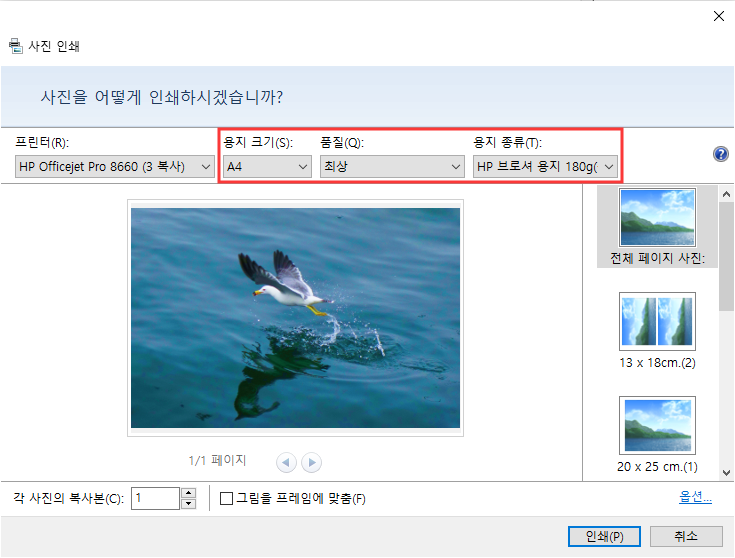The width and height of the screenshot is (735, 558).
Task: Expand 용지 종류 HP 브로셔 용지 dropdown
Action: pos(545,167)
